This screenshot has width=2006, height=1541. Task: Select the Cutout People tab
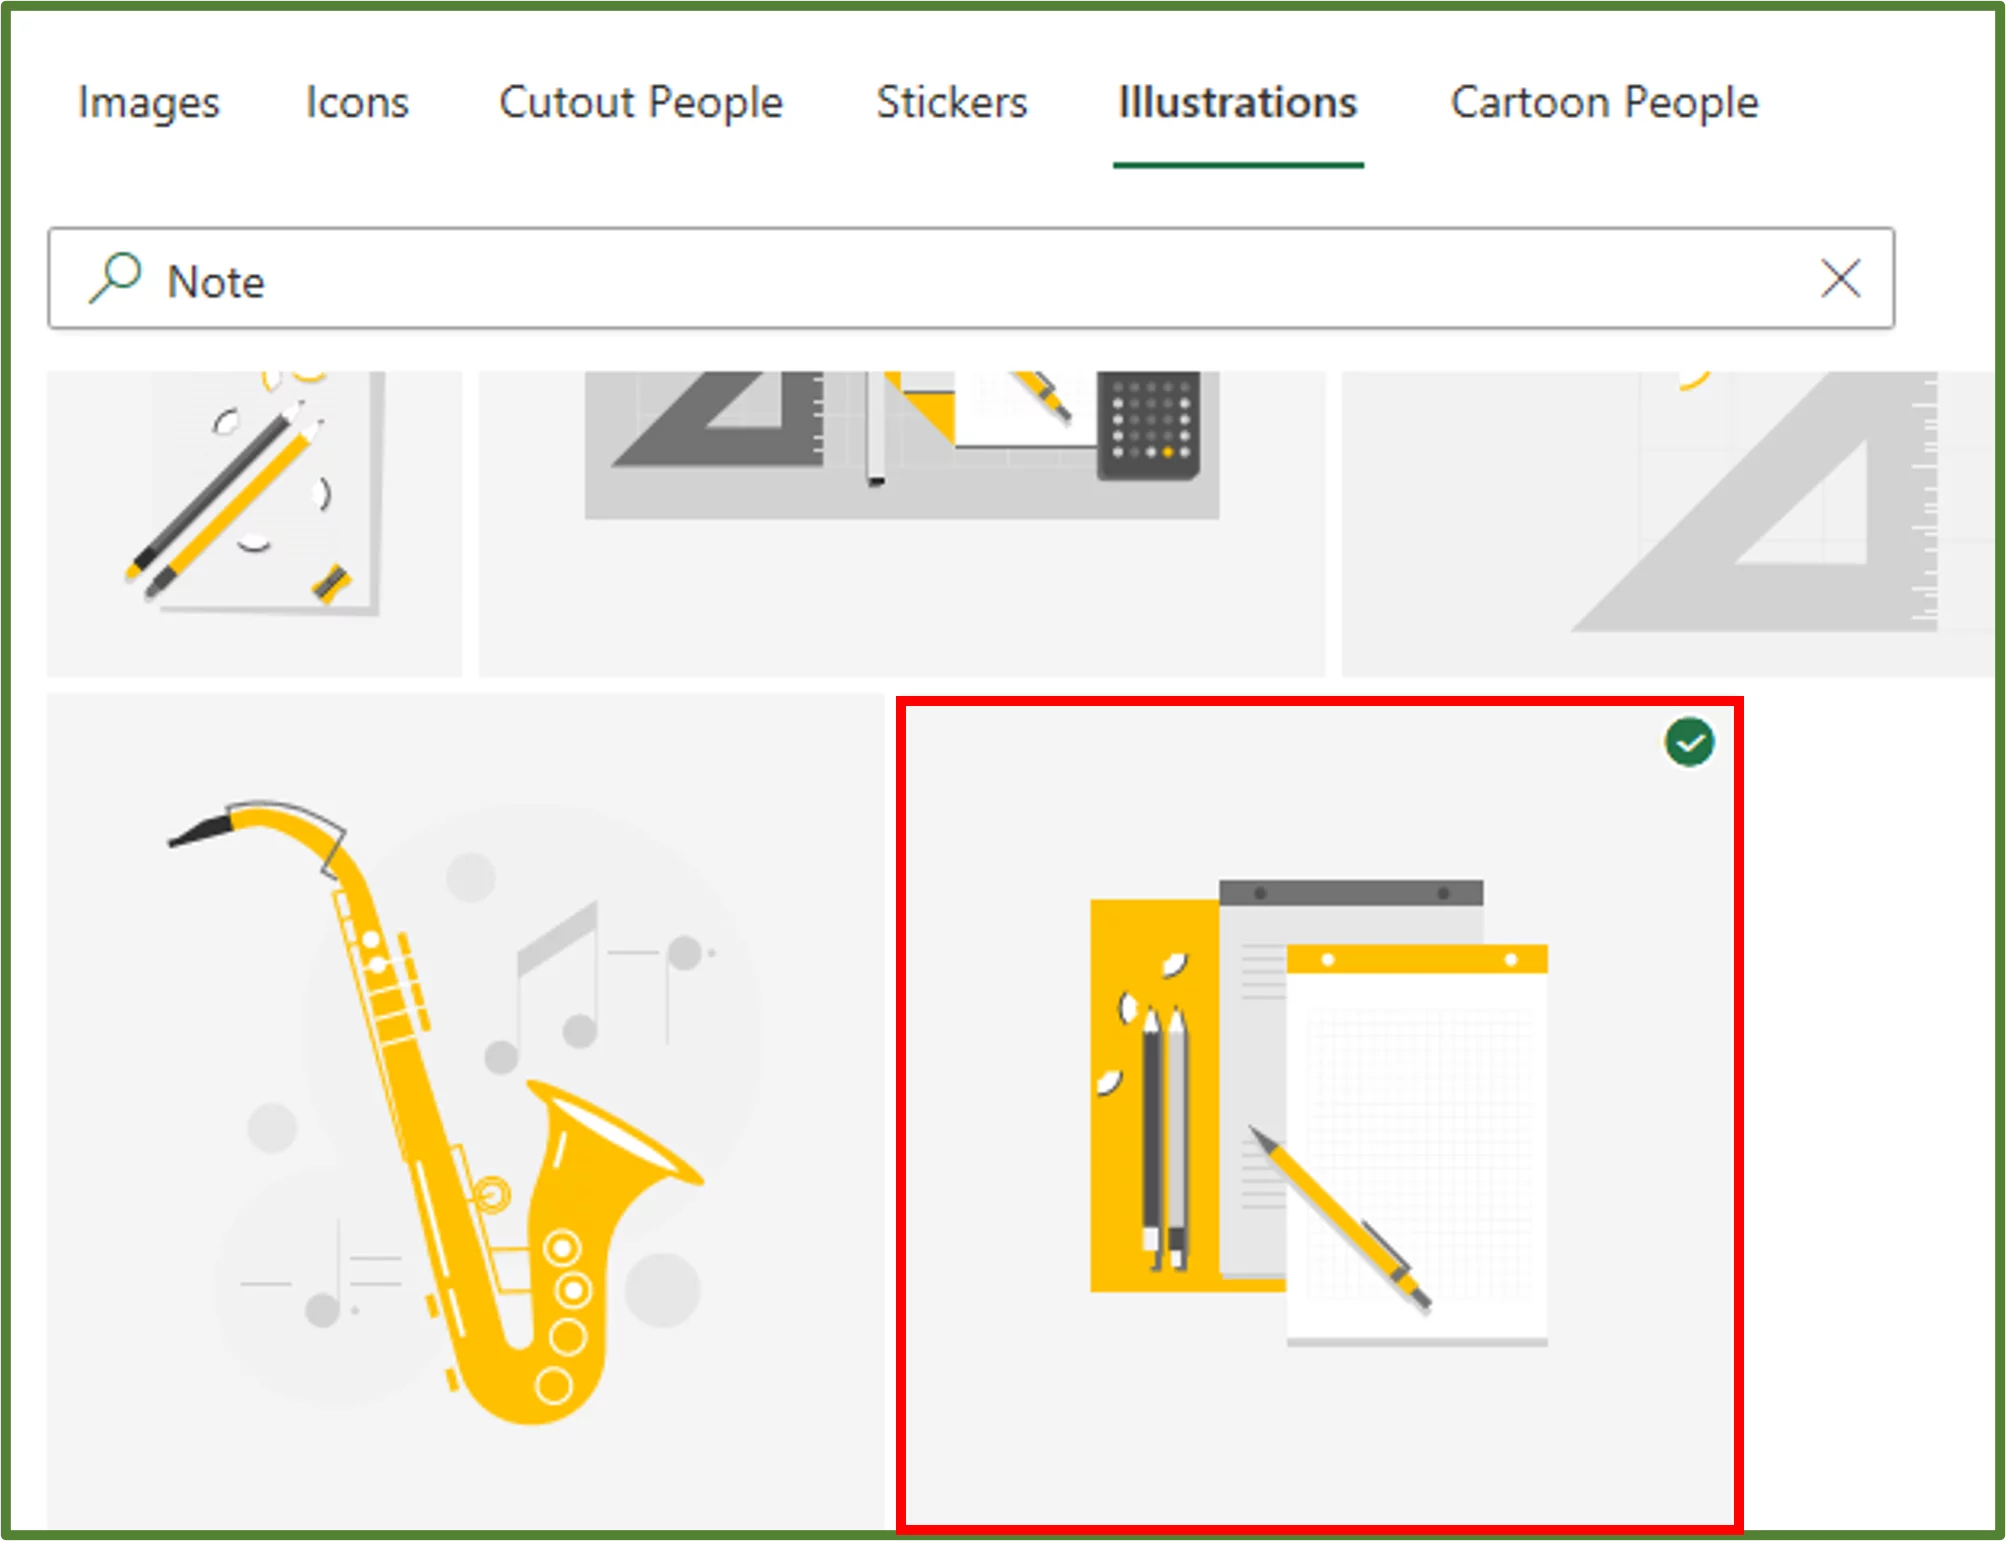pyautogui.click(x=640, y=103)
